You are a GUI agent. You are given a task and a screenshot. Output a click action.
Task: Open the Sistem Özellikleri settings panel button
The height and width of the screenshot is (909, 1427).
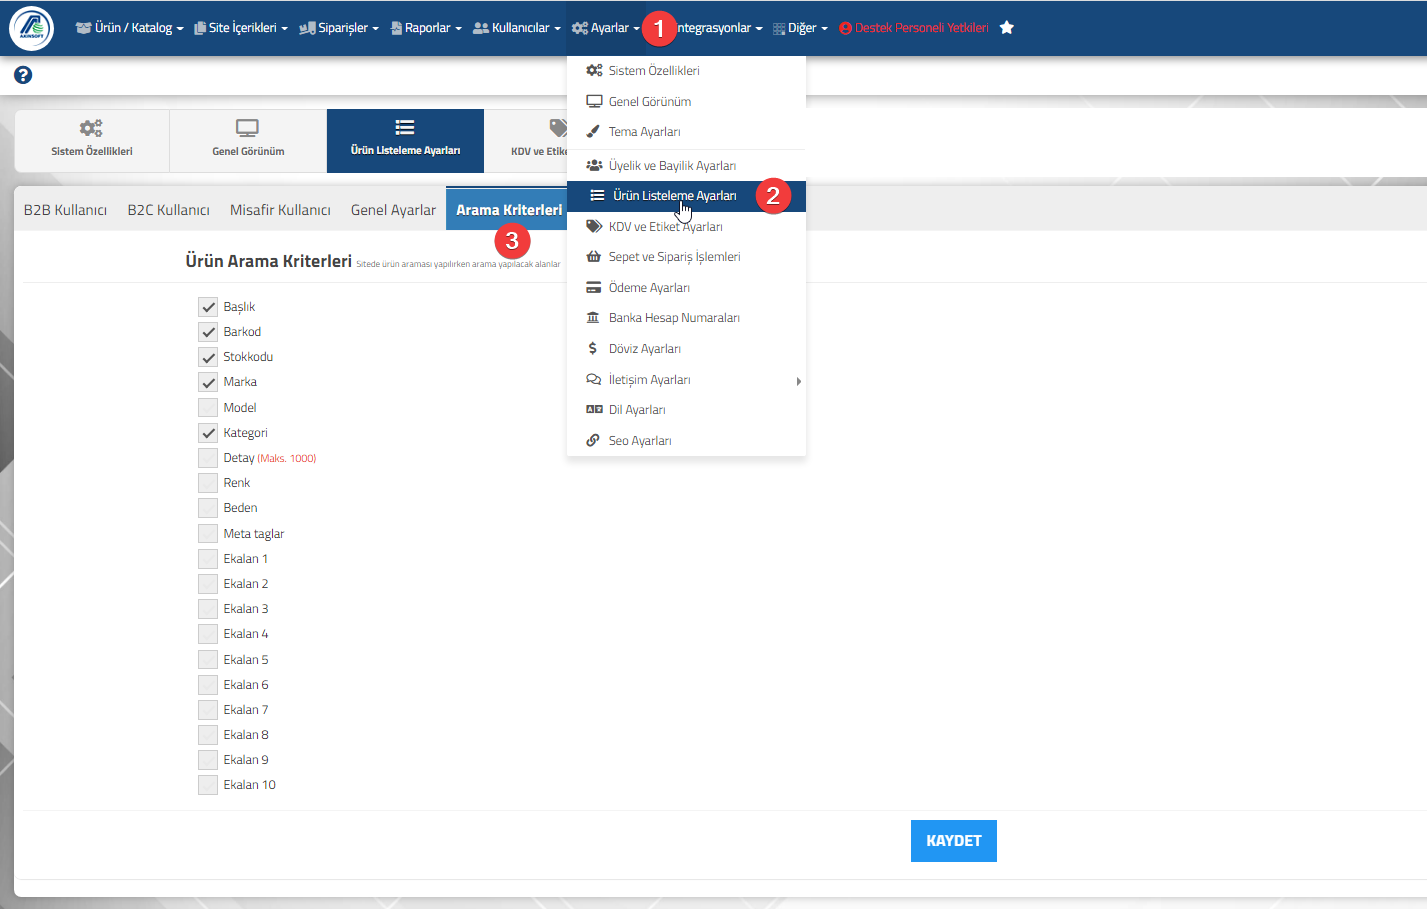[92, 141]
